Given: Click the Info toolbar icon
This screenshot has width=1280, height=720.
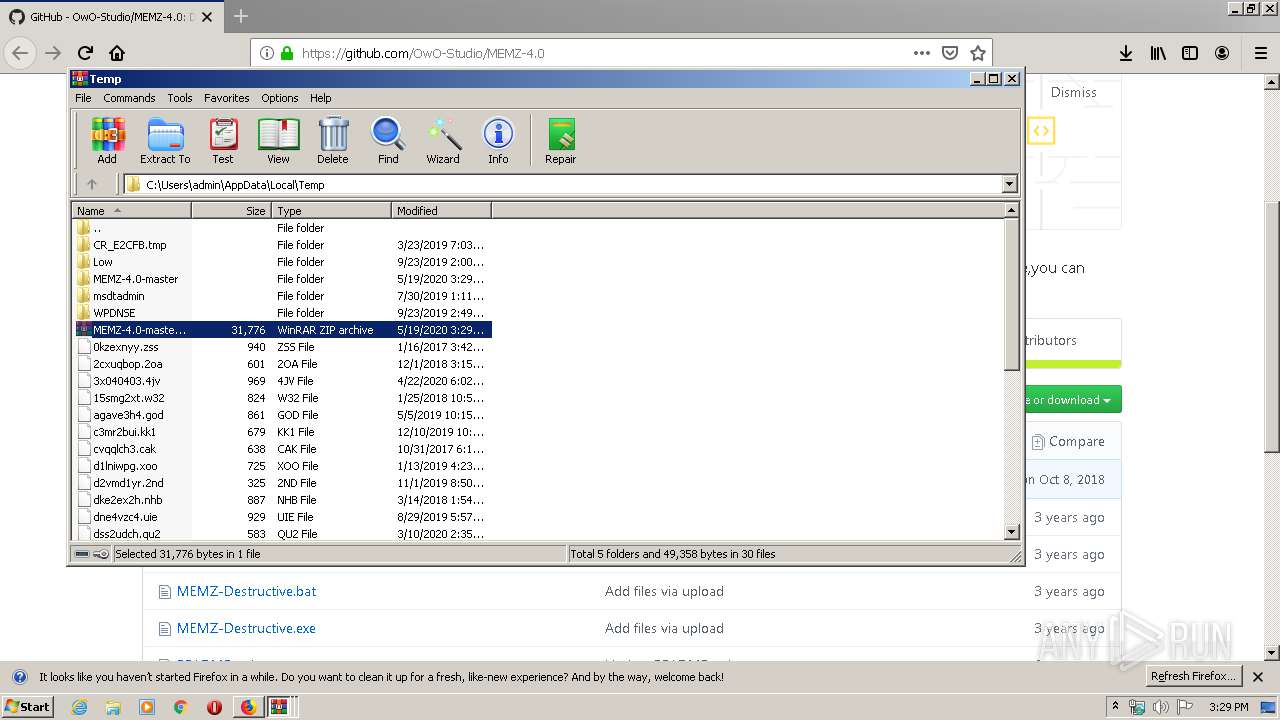Looking at the screenshot, I should click(498, 140).
